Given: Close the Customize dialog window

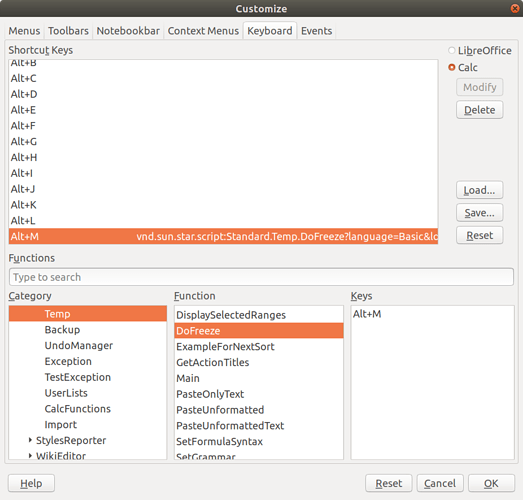Looking at the screenshot, I should point(515,8).
